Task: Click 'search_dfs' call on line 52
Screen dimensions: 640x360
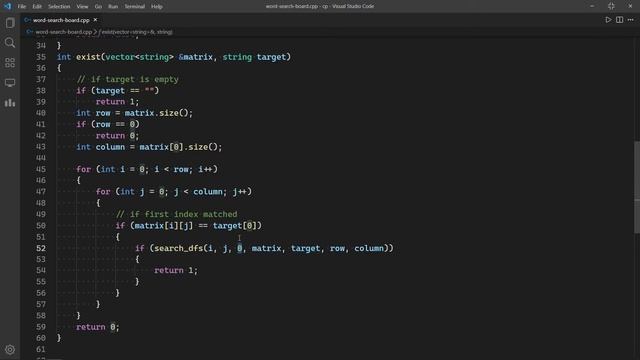Action: click(x=179, y=248)
